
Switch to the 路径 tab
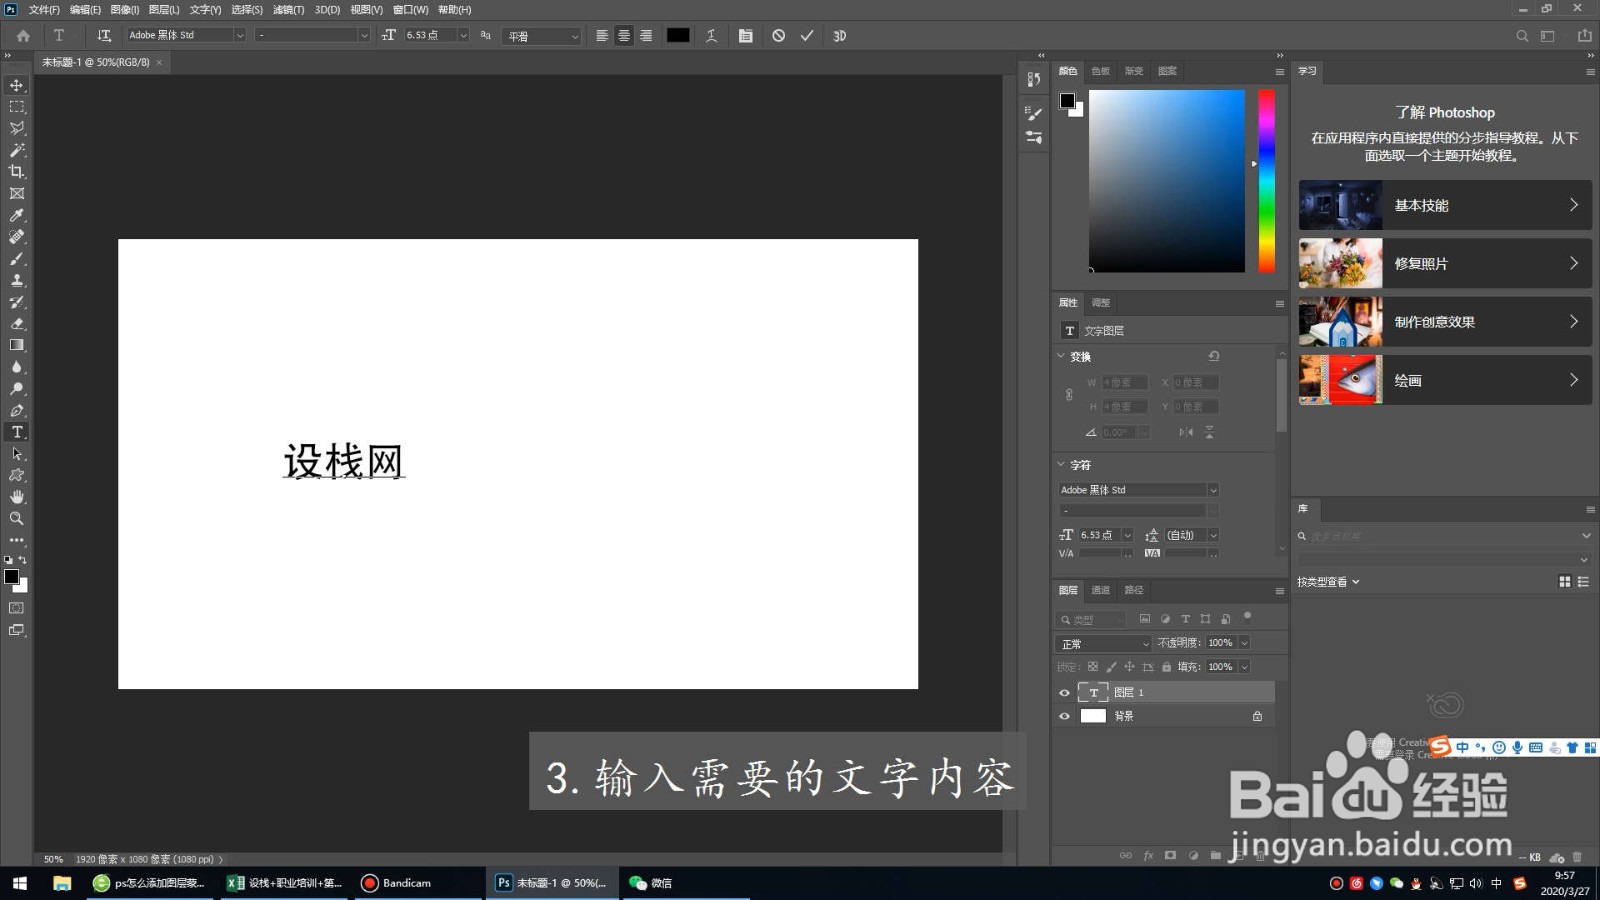coord(1133,590)
